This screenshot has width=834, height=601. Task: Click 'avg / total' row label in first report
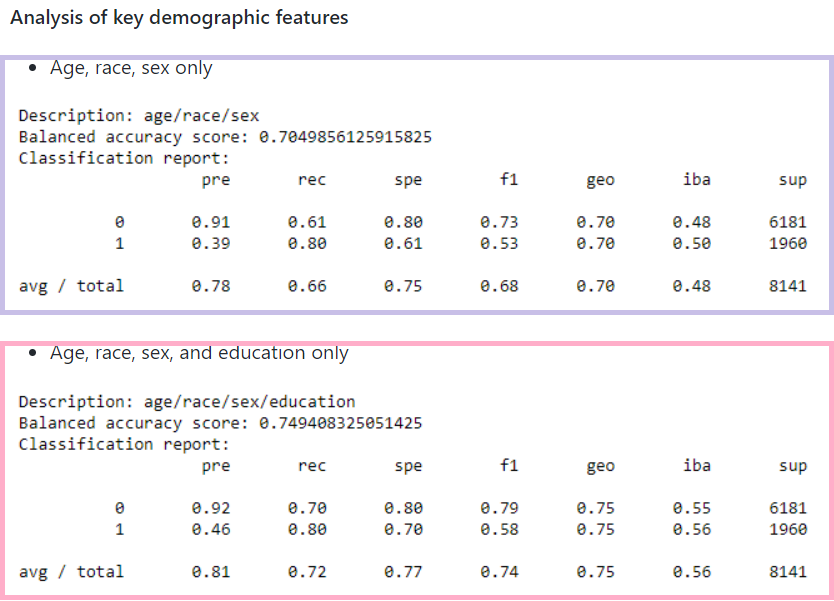pyautogui.click(x=72, y=286)
